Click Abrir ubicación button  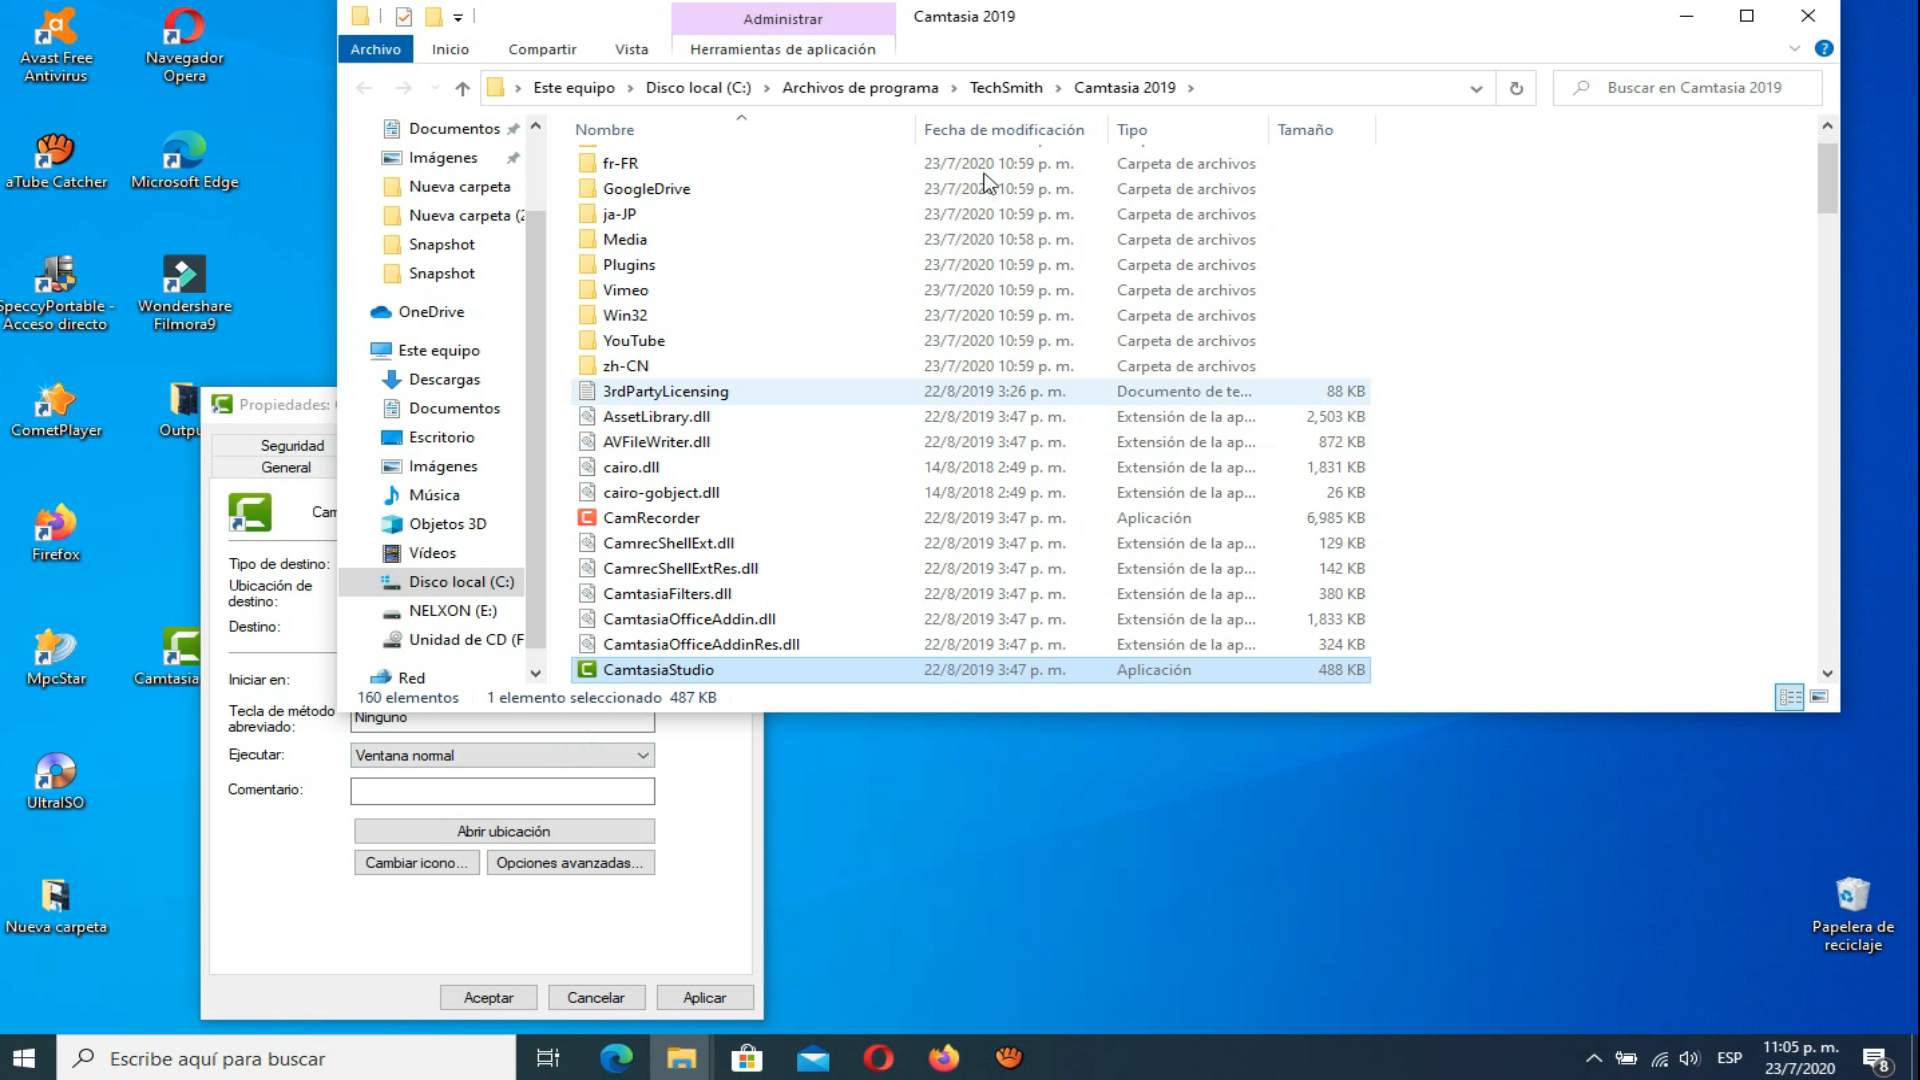point(504,832)
